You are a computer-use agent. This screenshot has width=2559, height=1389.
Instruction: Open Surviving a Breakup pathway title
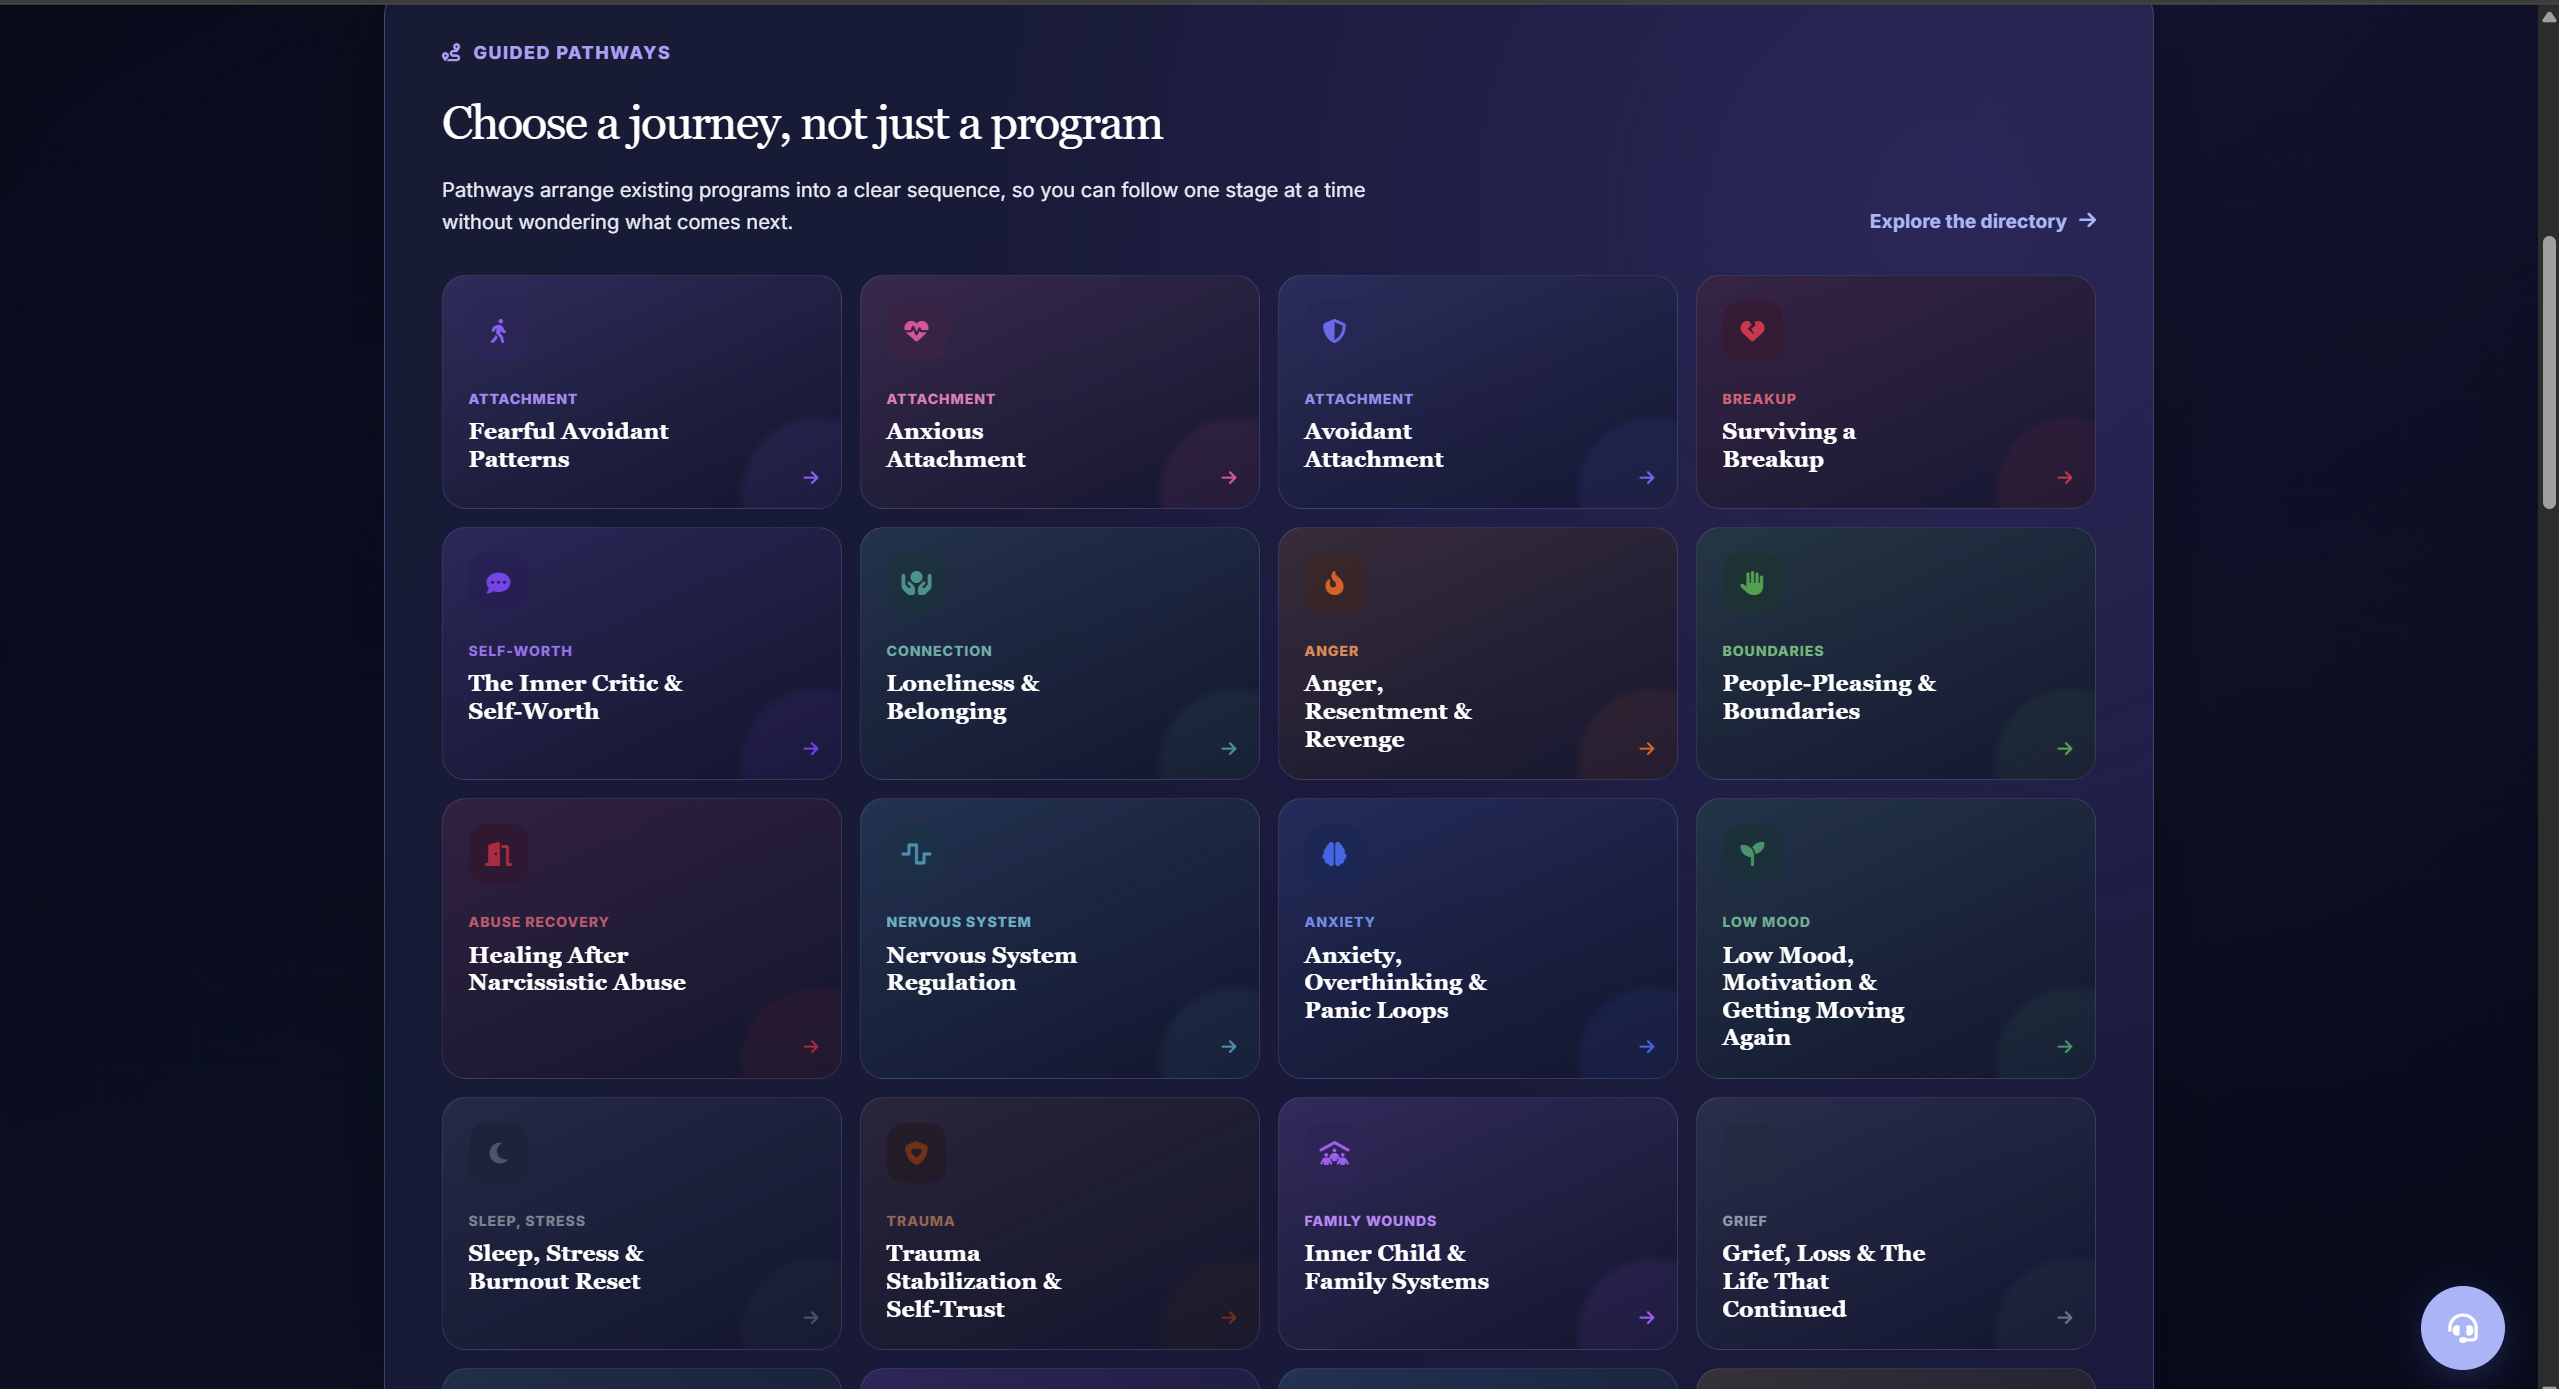pos(1789,445)
